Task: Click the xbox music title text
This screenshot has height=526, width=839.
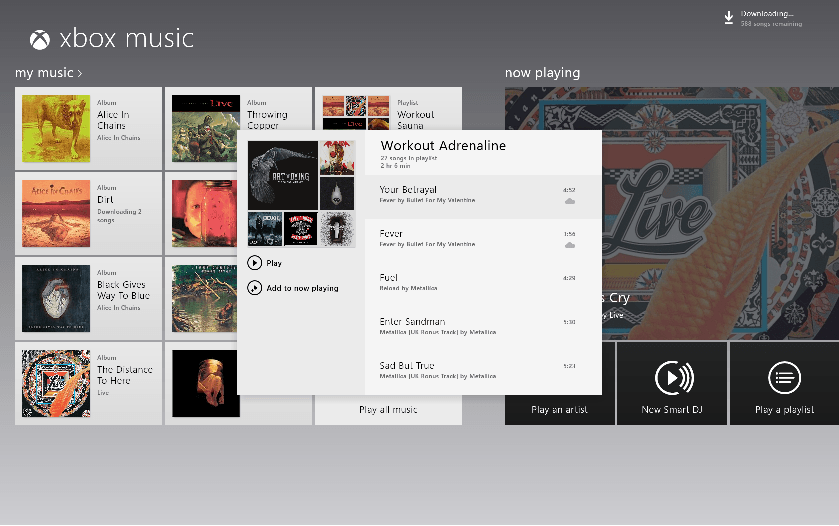Action: pos(127,39)
